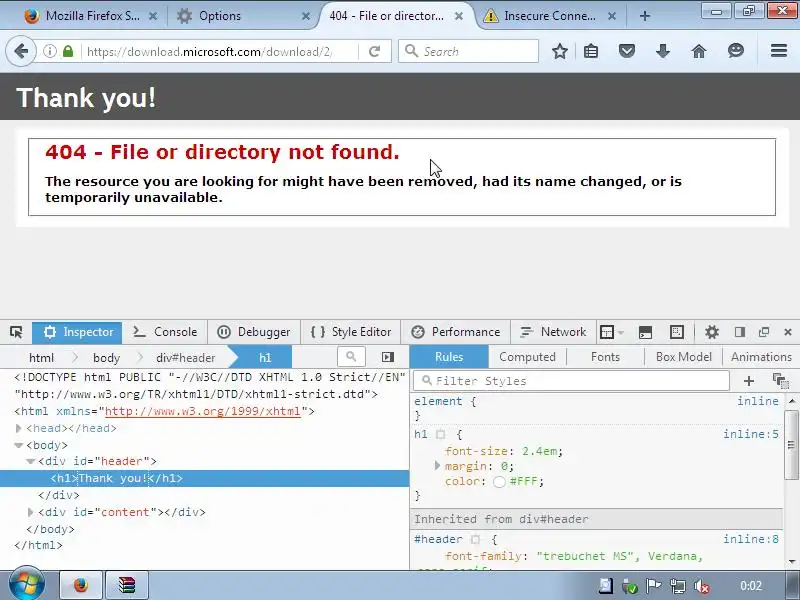Viewport: 800px width, 600px height.
Task: Toggle pseudo-class panel icon beside plus
Action: click(x=781, y=381)
